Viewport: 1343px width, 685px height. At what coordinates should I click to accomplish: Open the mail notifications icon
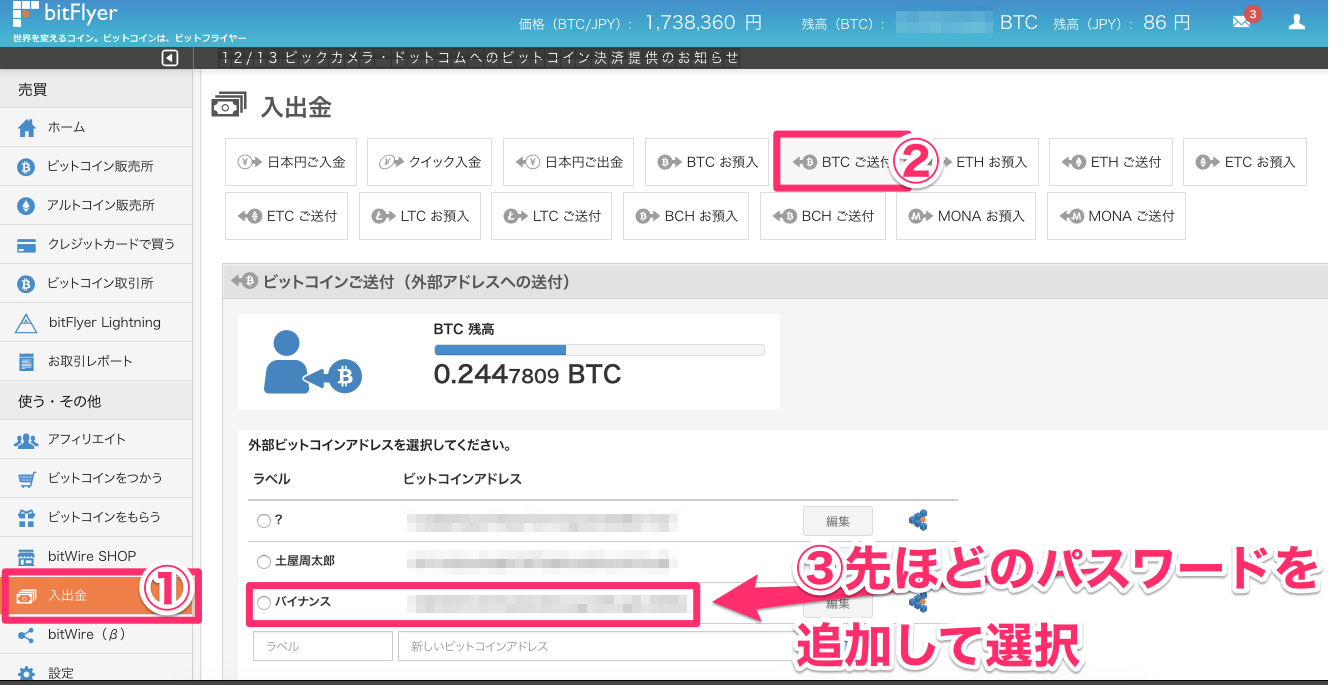pos(1241,22)
